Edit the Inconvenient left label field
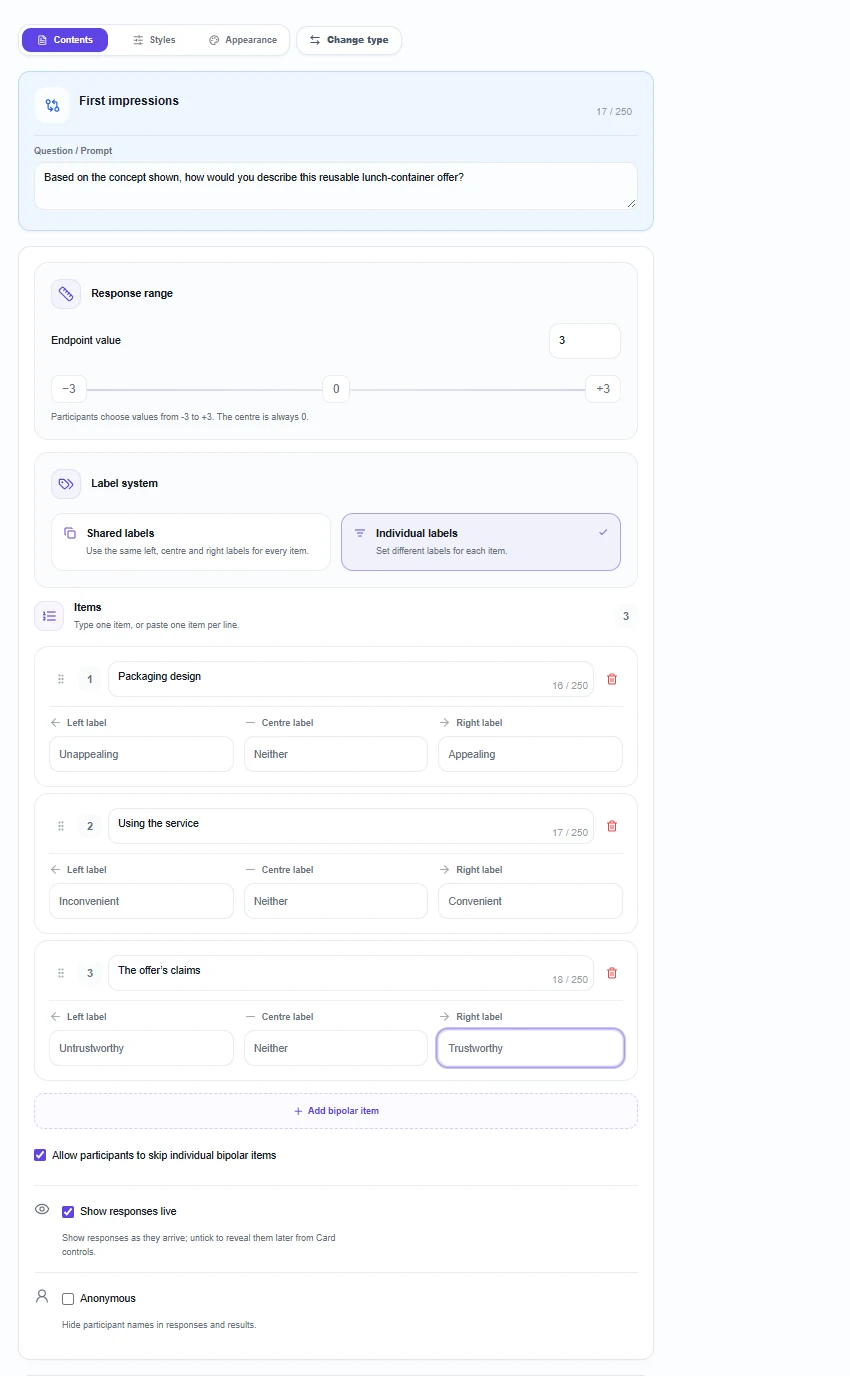This screenshot has height=1376, width=850. [x=141, y=901]
